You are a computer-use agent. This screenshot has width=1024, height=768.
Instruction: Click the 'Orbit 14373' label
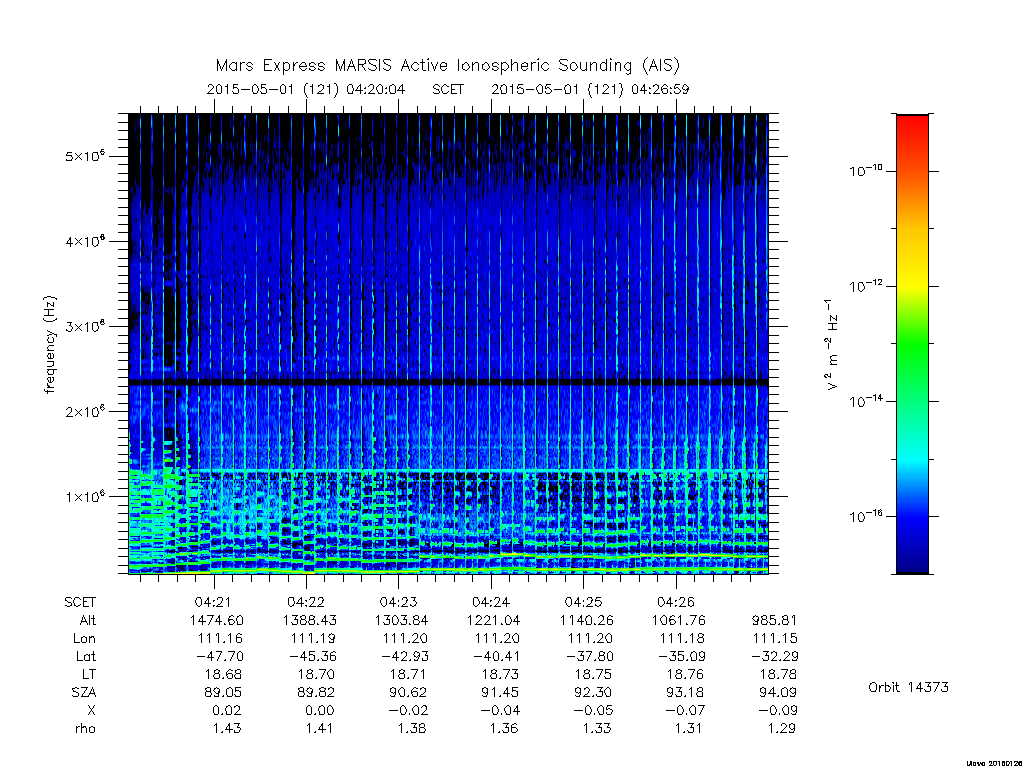tap(908, 687)
